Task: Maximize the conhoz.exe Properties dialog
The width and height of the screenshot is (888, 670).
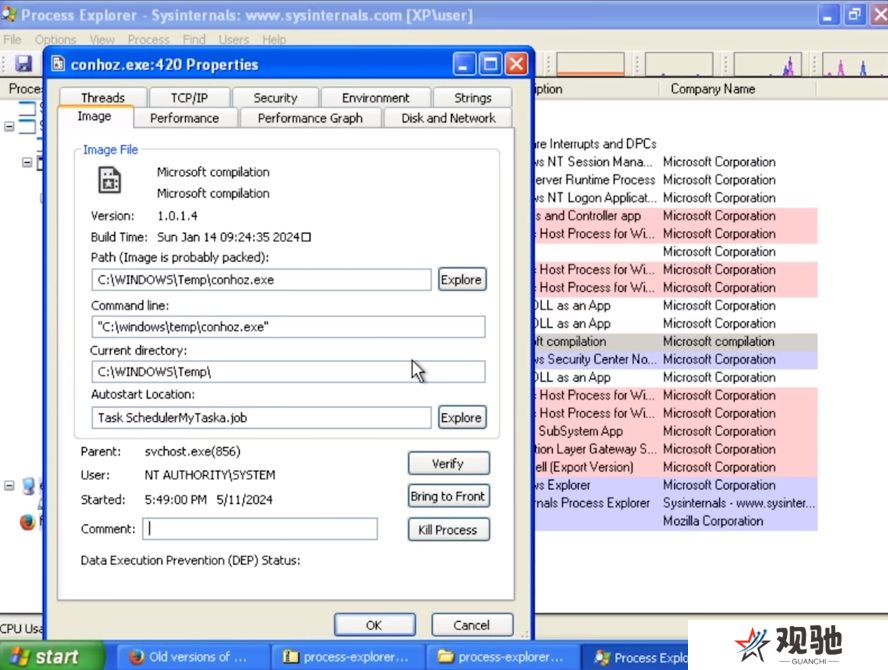Action: (x=490, y=64)
